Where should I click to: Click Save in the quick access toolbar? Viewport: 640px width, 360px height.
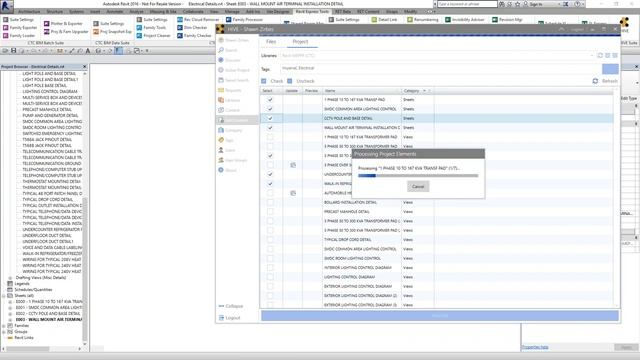coord(13,51)
